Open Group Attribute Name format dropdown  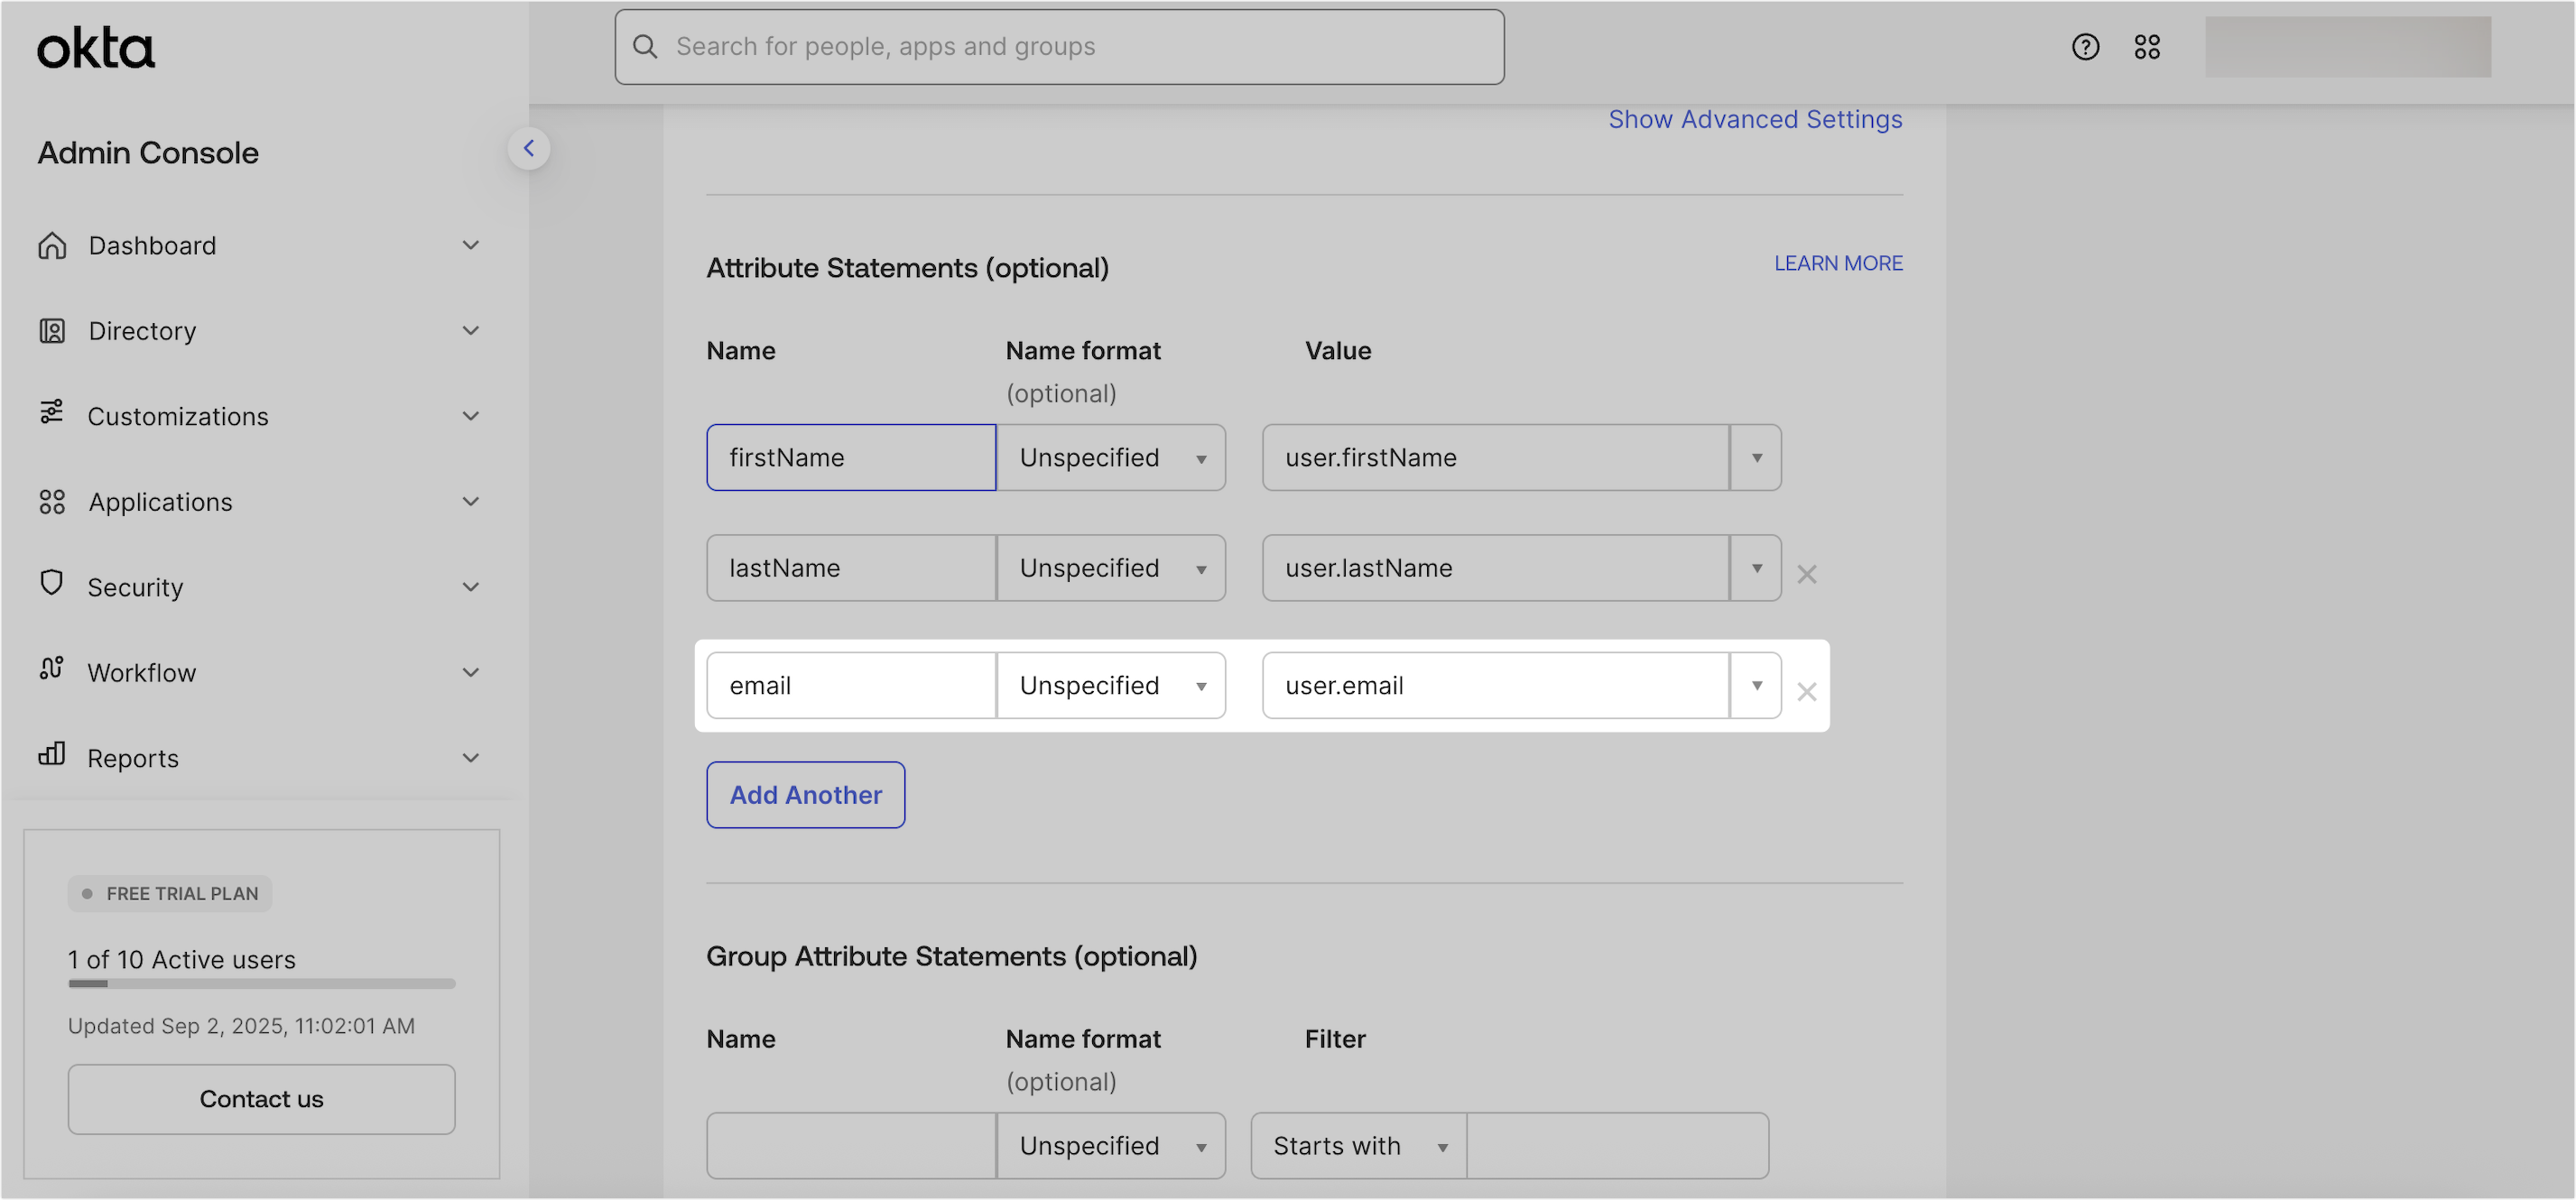click(1111, 1146)
